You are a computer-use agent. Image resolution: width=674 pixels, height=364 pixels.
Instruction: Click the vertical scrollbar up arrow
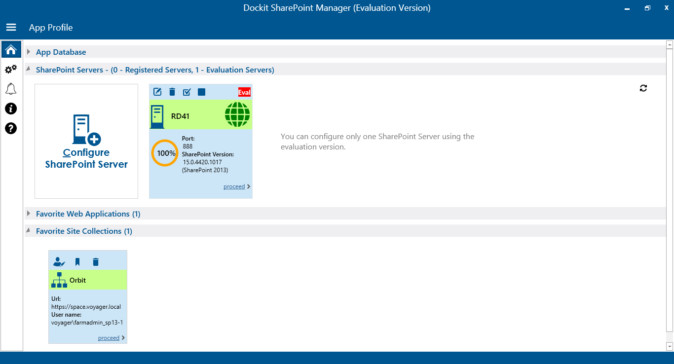pos(669,44)
